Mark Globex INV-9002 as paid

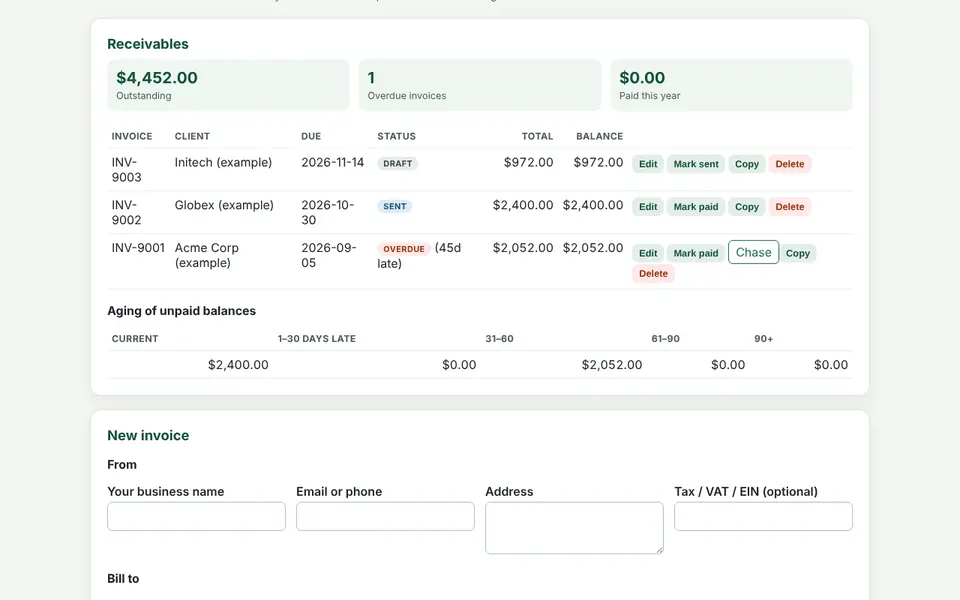696,207
